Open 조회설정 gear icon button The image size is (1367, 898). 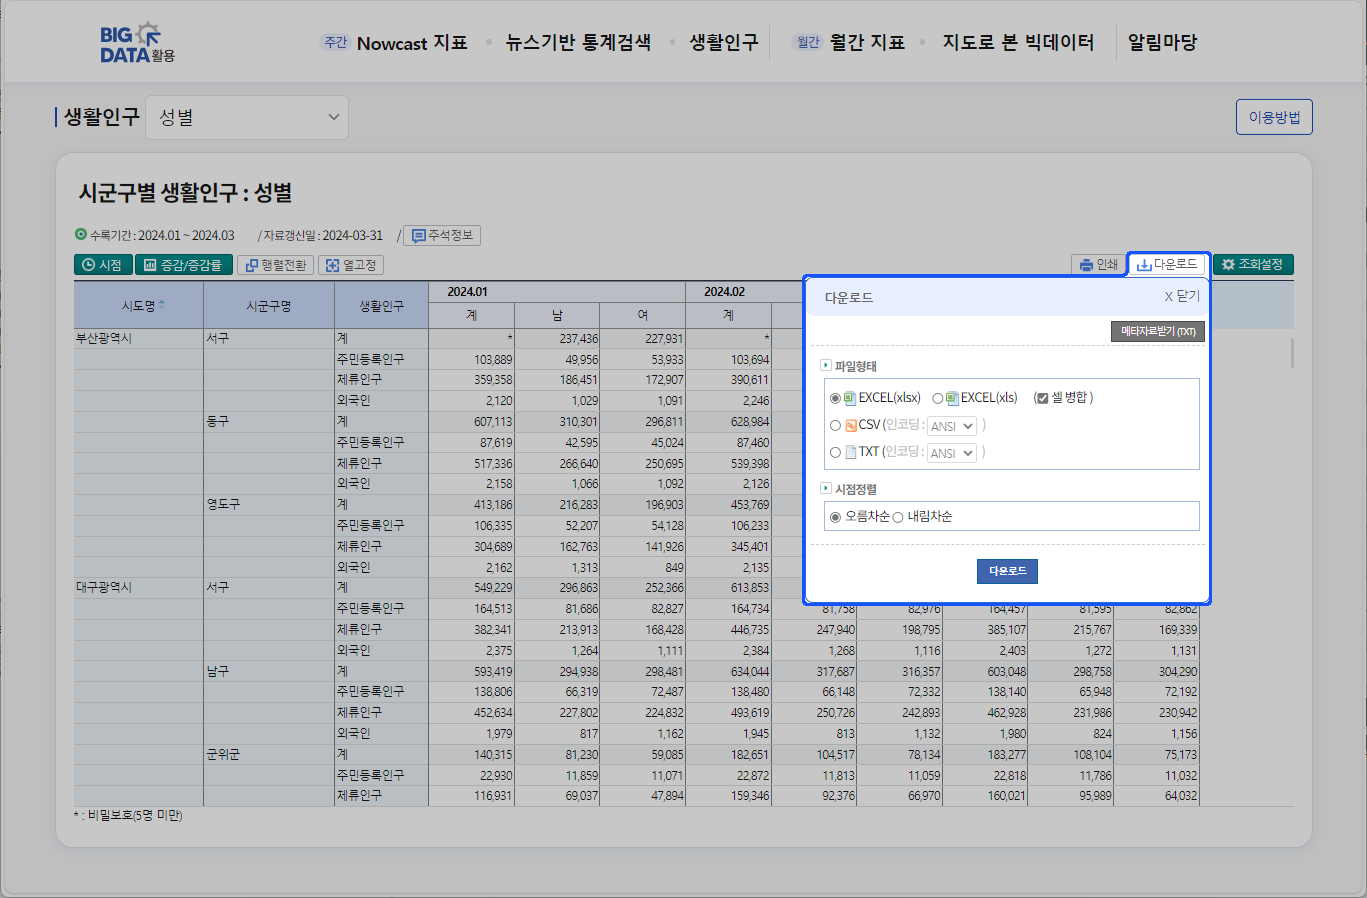1252,265
